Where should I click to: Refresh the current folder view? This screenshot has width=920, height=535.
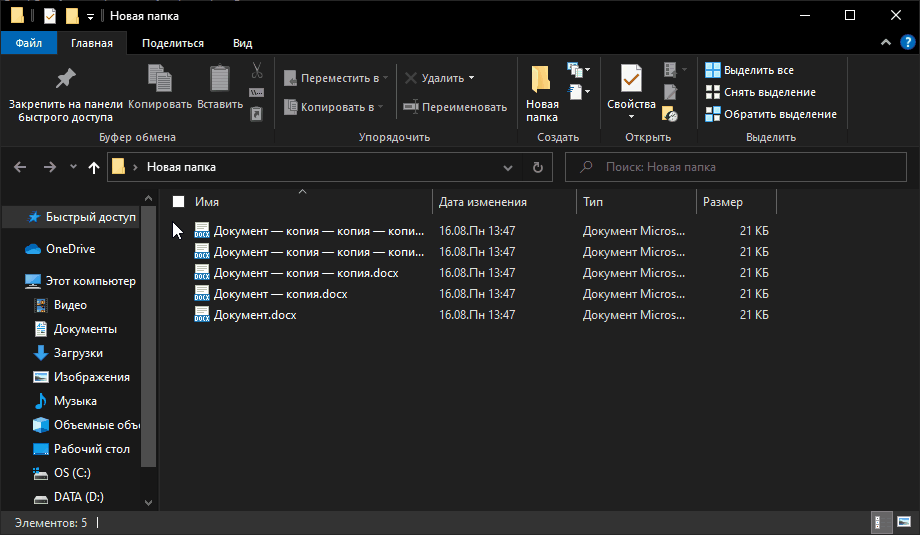coord(537,167)
